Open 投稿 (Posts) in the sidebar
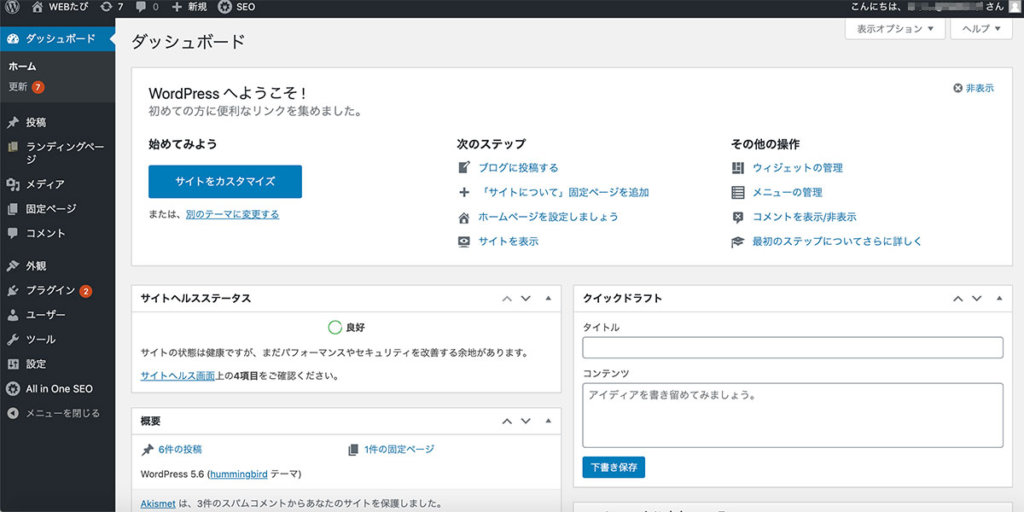1024x512 pixels. [36, 122]
